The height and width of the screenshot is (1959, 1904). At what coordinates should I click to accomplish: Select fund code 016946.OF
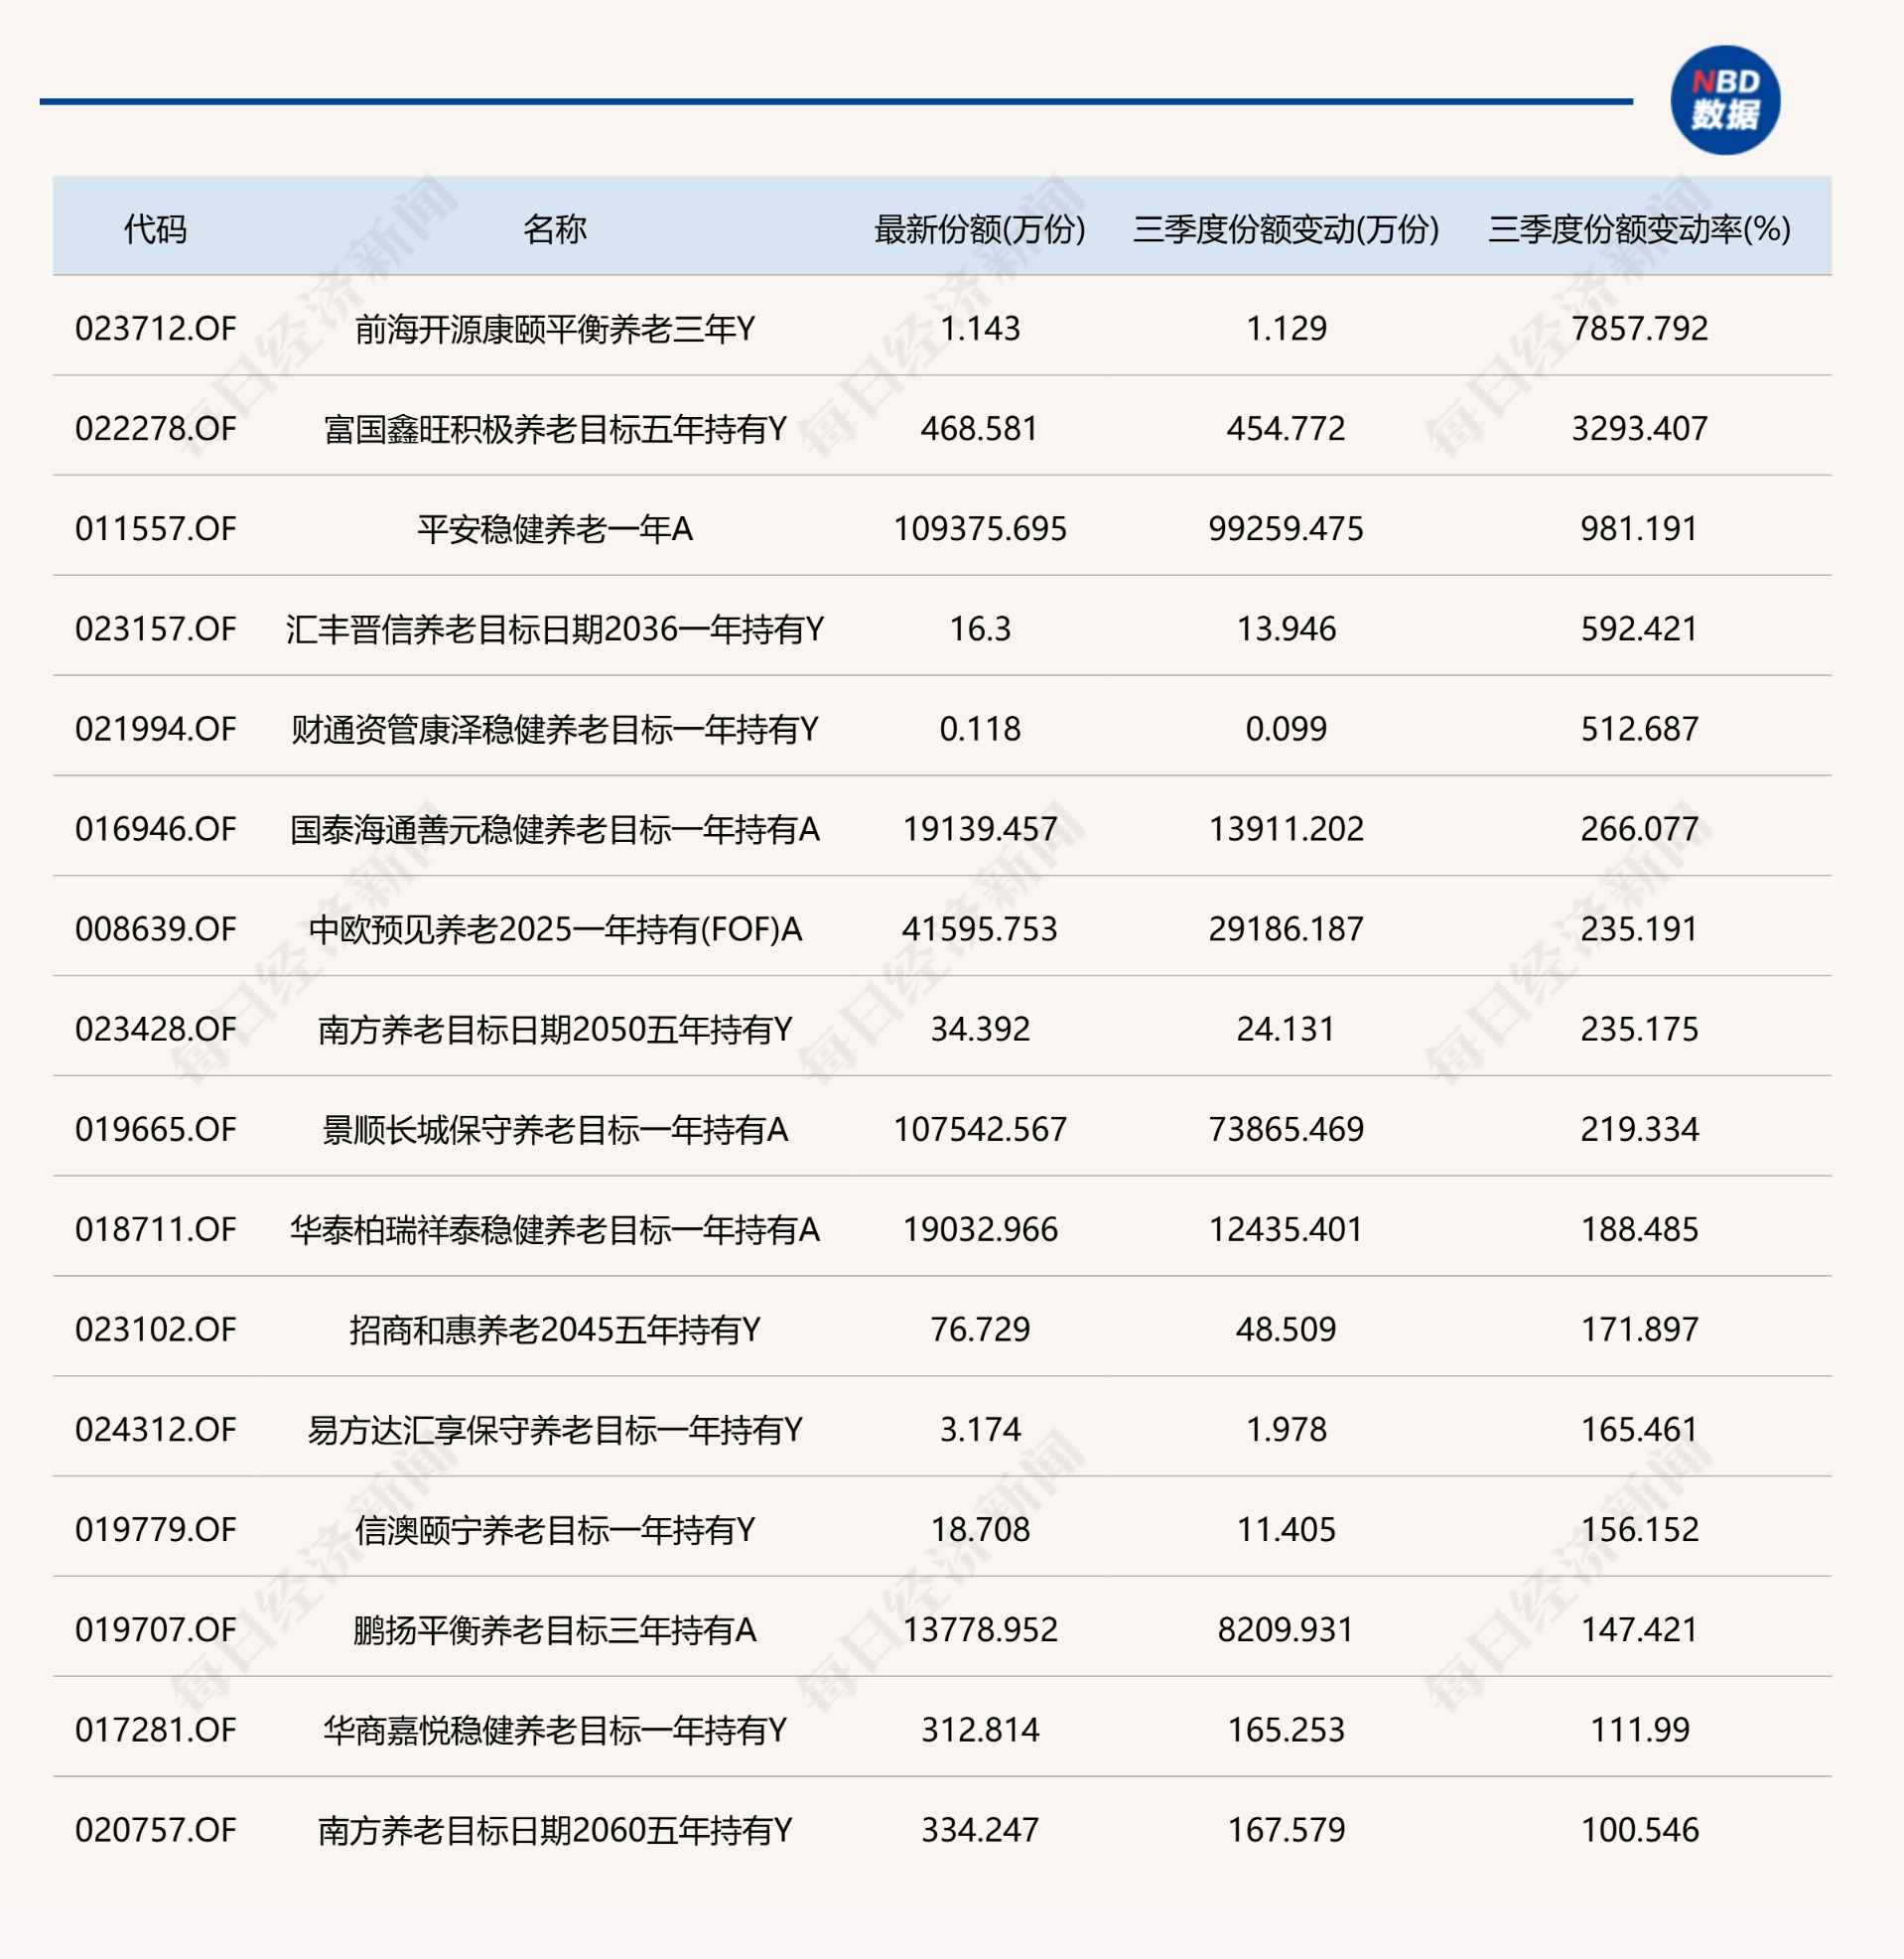click(156, 828)
